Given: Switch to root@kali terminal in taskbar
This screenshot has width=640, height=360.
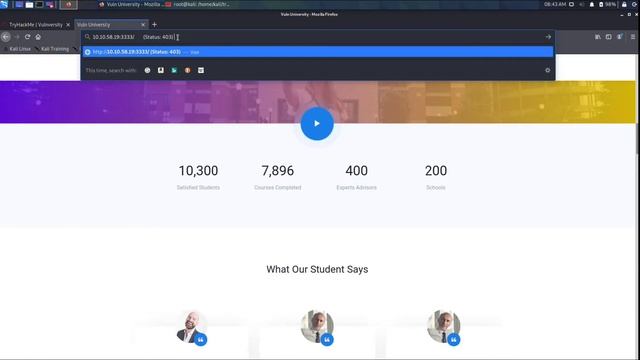Looking at the screenshot, I should tap(198, 4).
